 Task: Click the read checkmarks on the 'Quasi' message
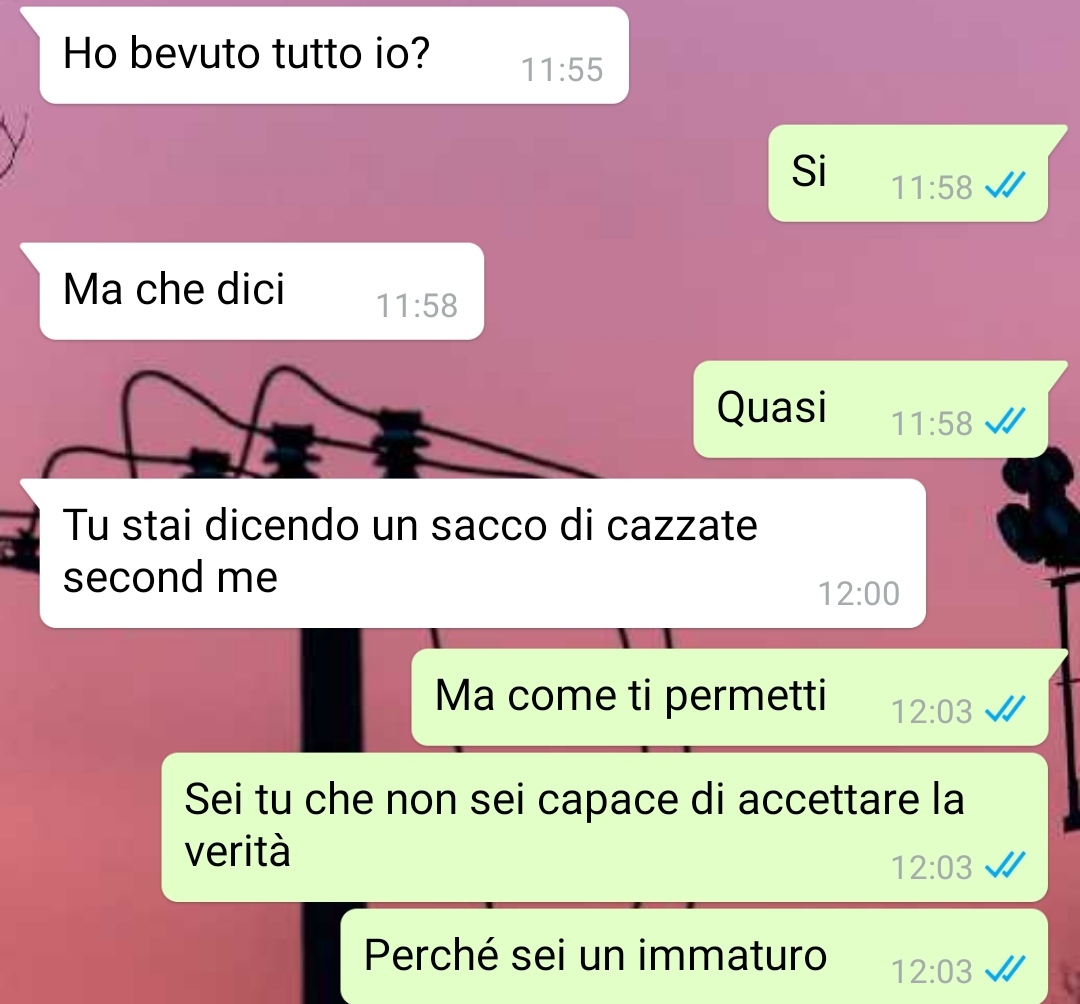click(1005, 421)
